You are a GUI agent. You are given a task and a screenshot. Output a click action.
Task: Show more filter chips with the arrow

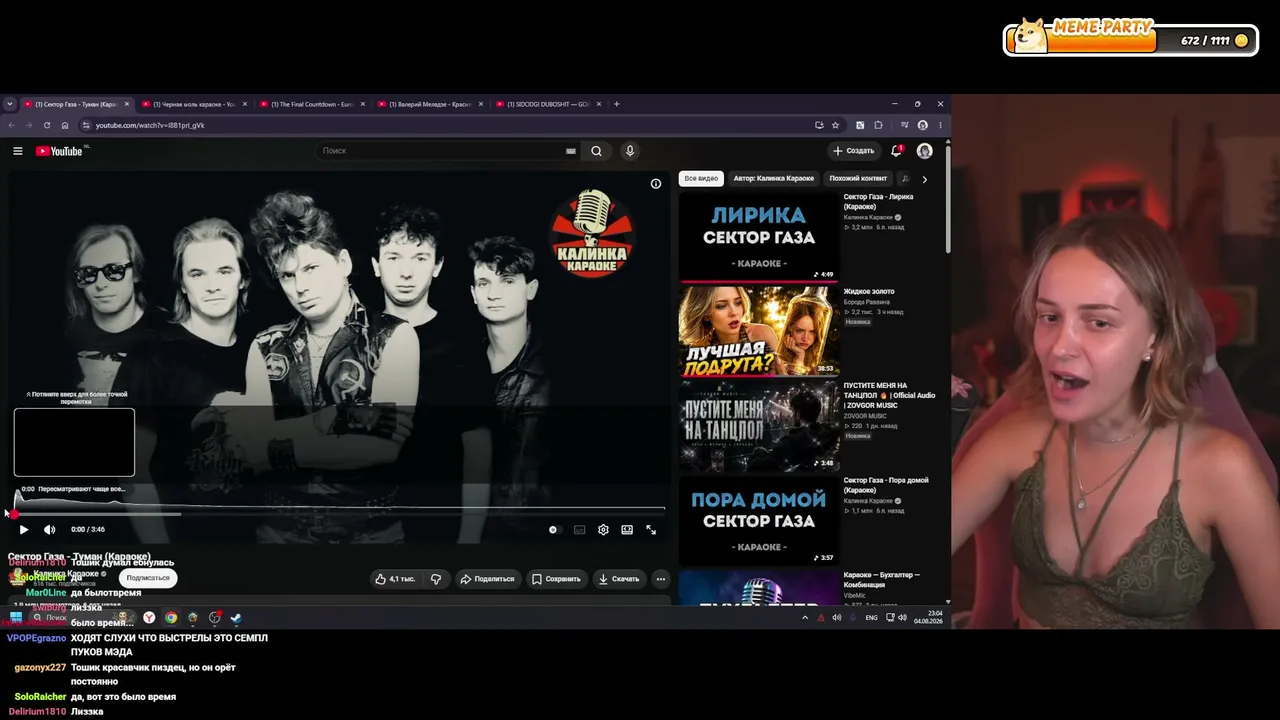point(924,179)
